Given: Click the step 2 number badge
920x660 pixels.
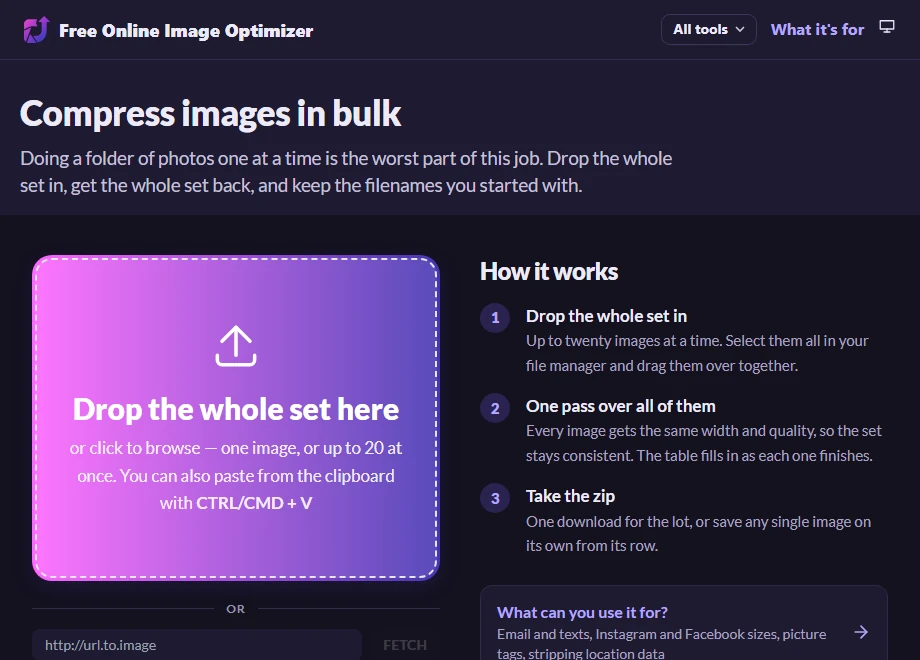Looking at the screenshot, I should [x=495, y=408].
